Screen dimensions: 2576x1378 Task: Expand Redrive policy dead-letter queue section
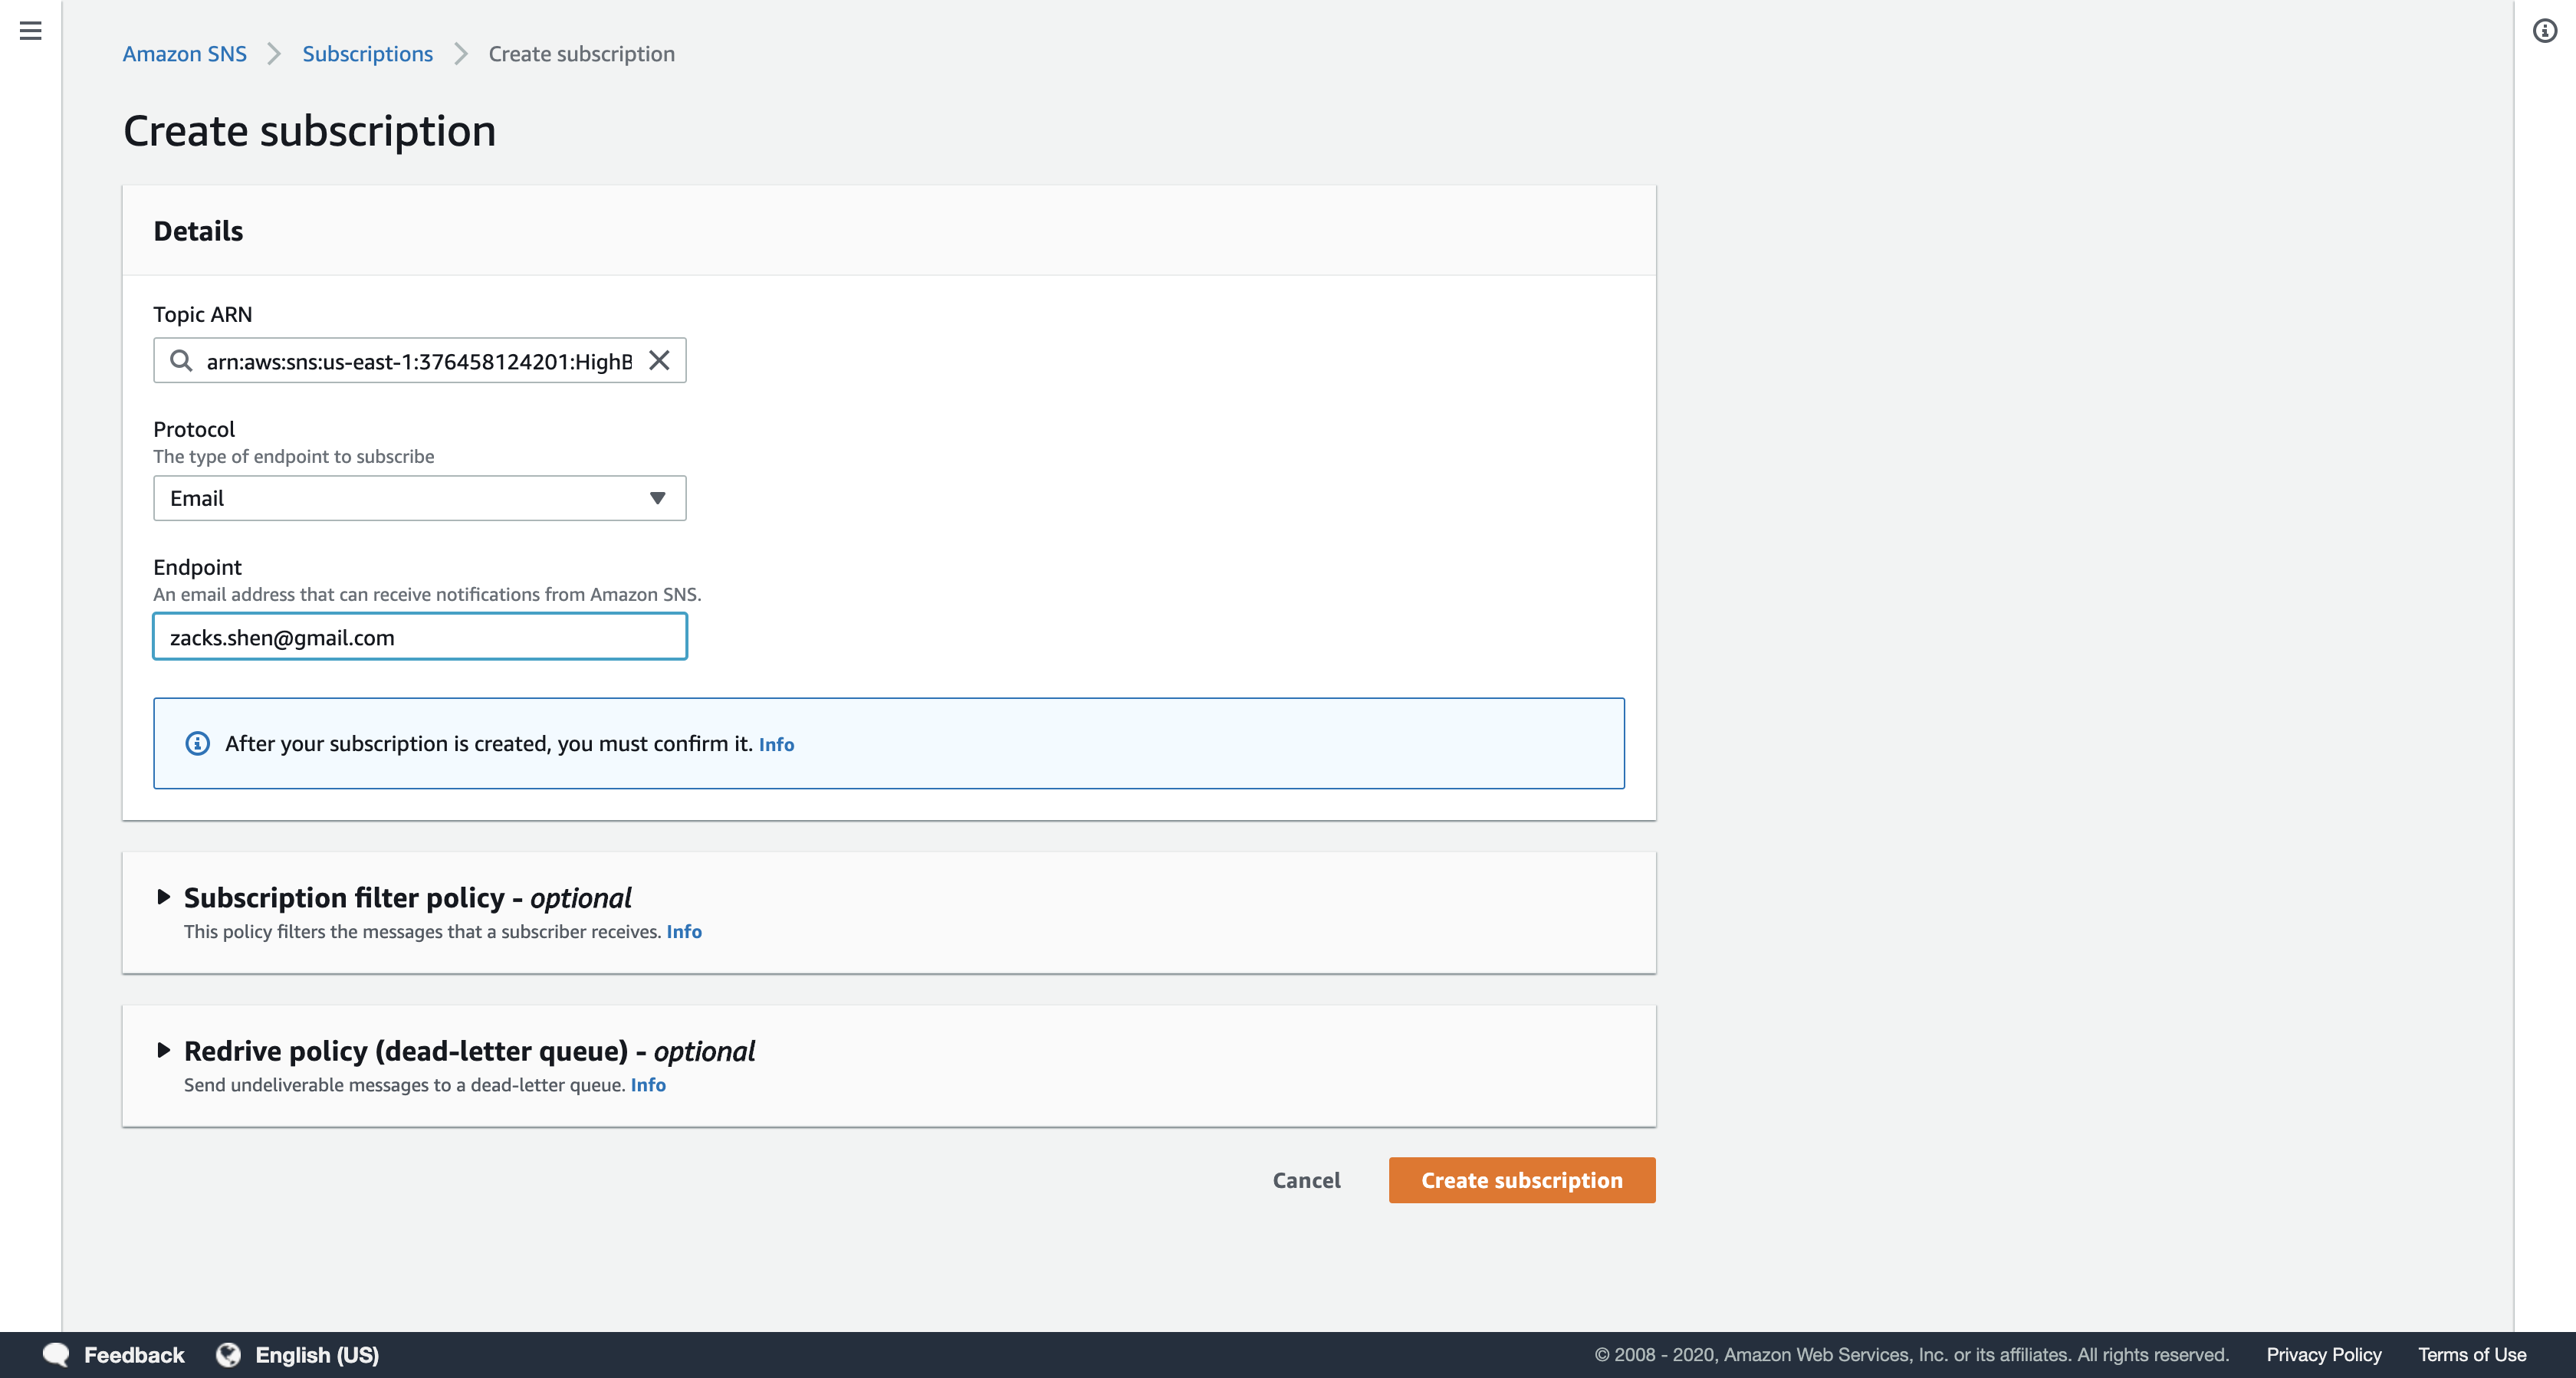pyautogui.click(x=164, y=1050)
